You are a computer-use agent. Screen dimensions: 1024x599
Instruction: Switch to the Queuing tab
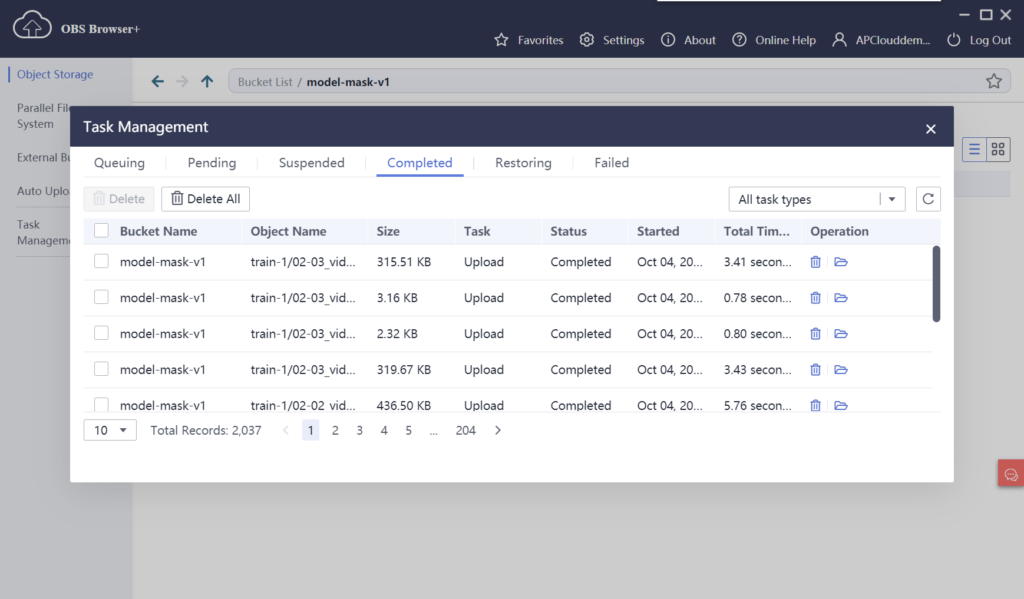(120, 163)
